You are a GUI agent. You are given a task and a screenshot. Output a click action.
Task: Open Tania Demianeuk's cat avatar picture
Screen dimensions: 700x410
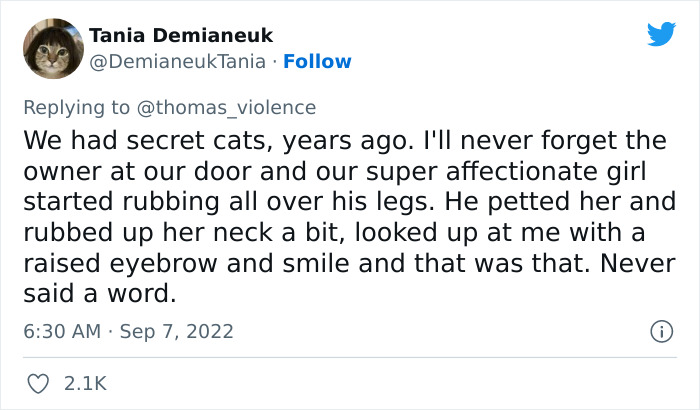click(51, 49)
